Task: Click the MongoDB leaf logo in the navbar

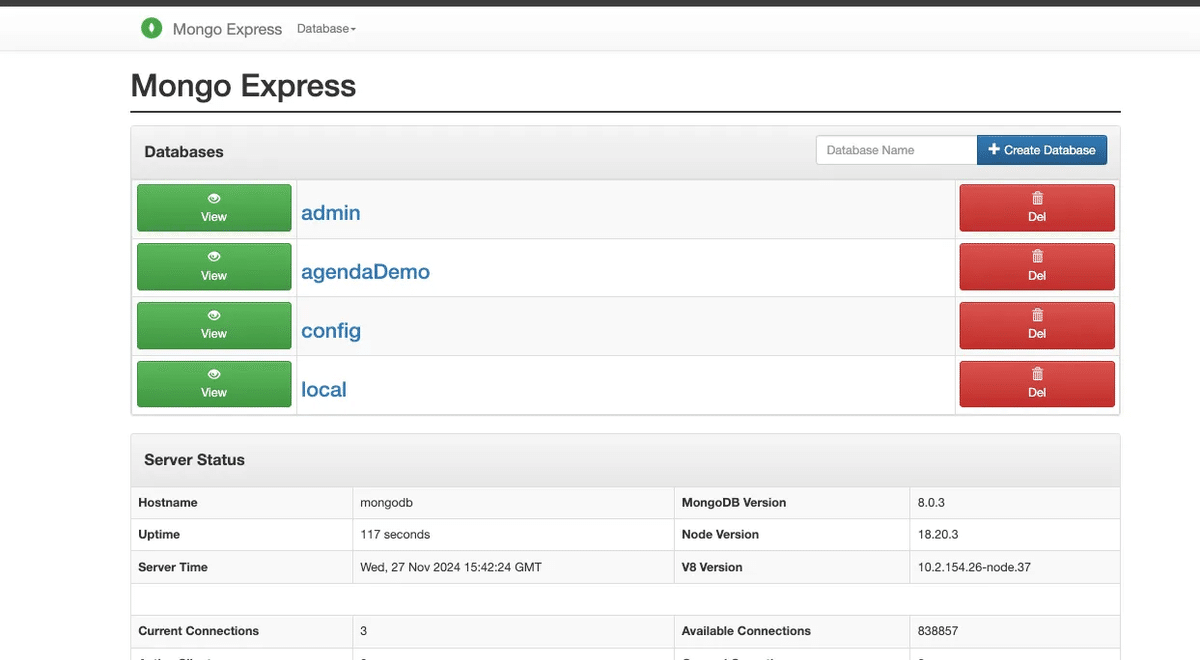Action: pos(151,28)
